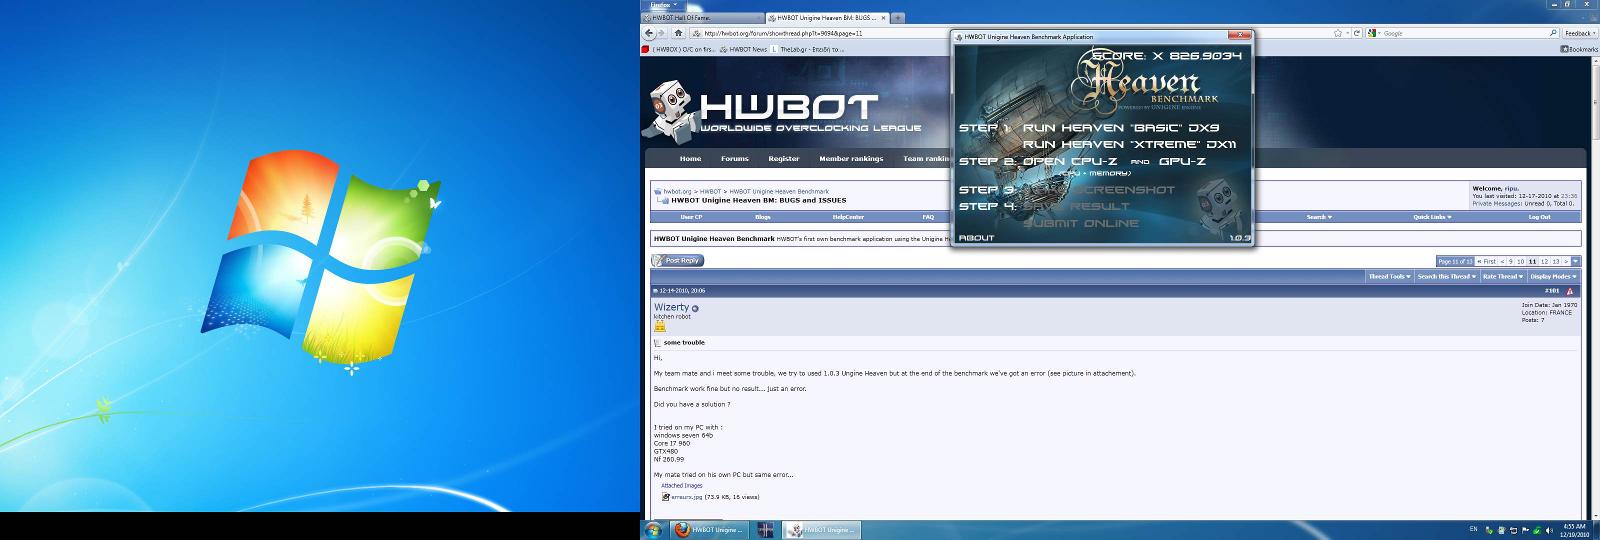Click the bookmark star in address bar
Viewport: 1600px width, 540px height.
[x=1337, y=33]
